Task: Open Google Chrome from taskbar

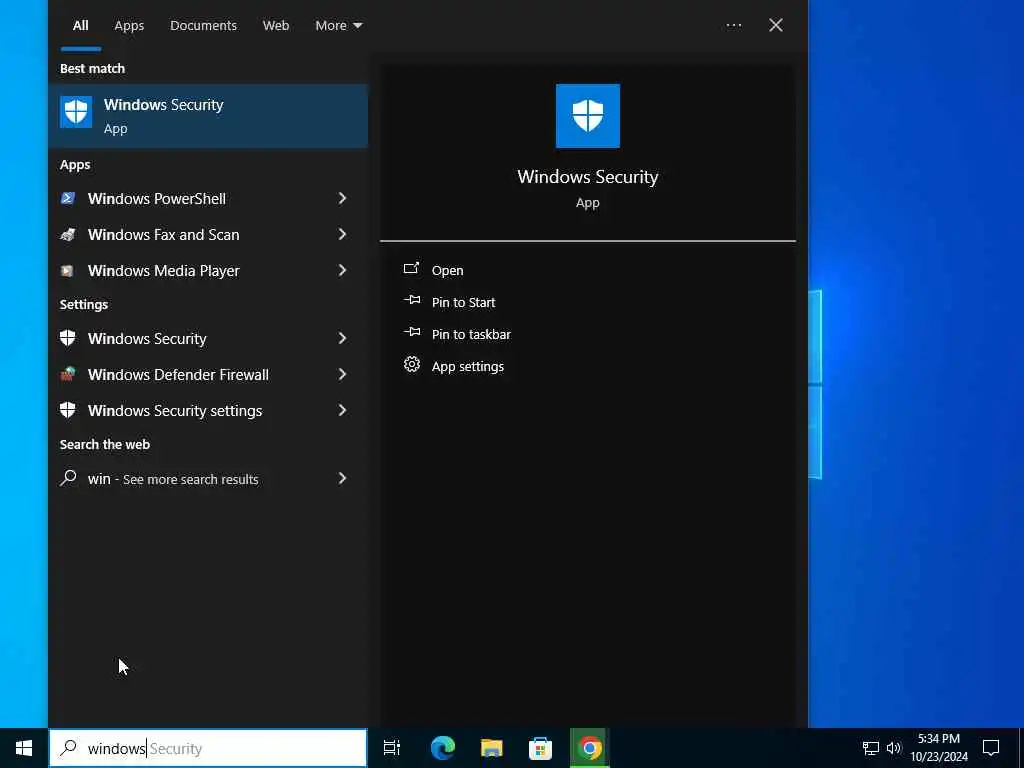Action: point(590,748)
